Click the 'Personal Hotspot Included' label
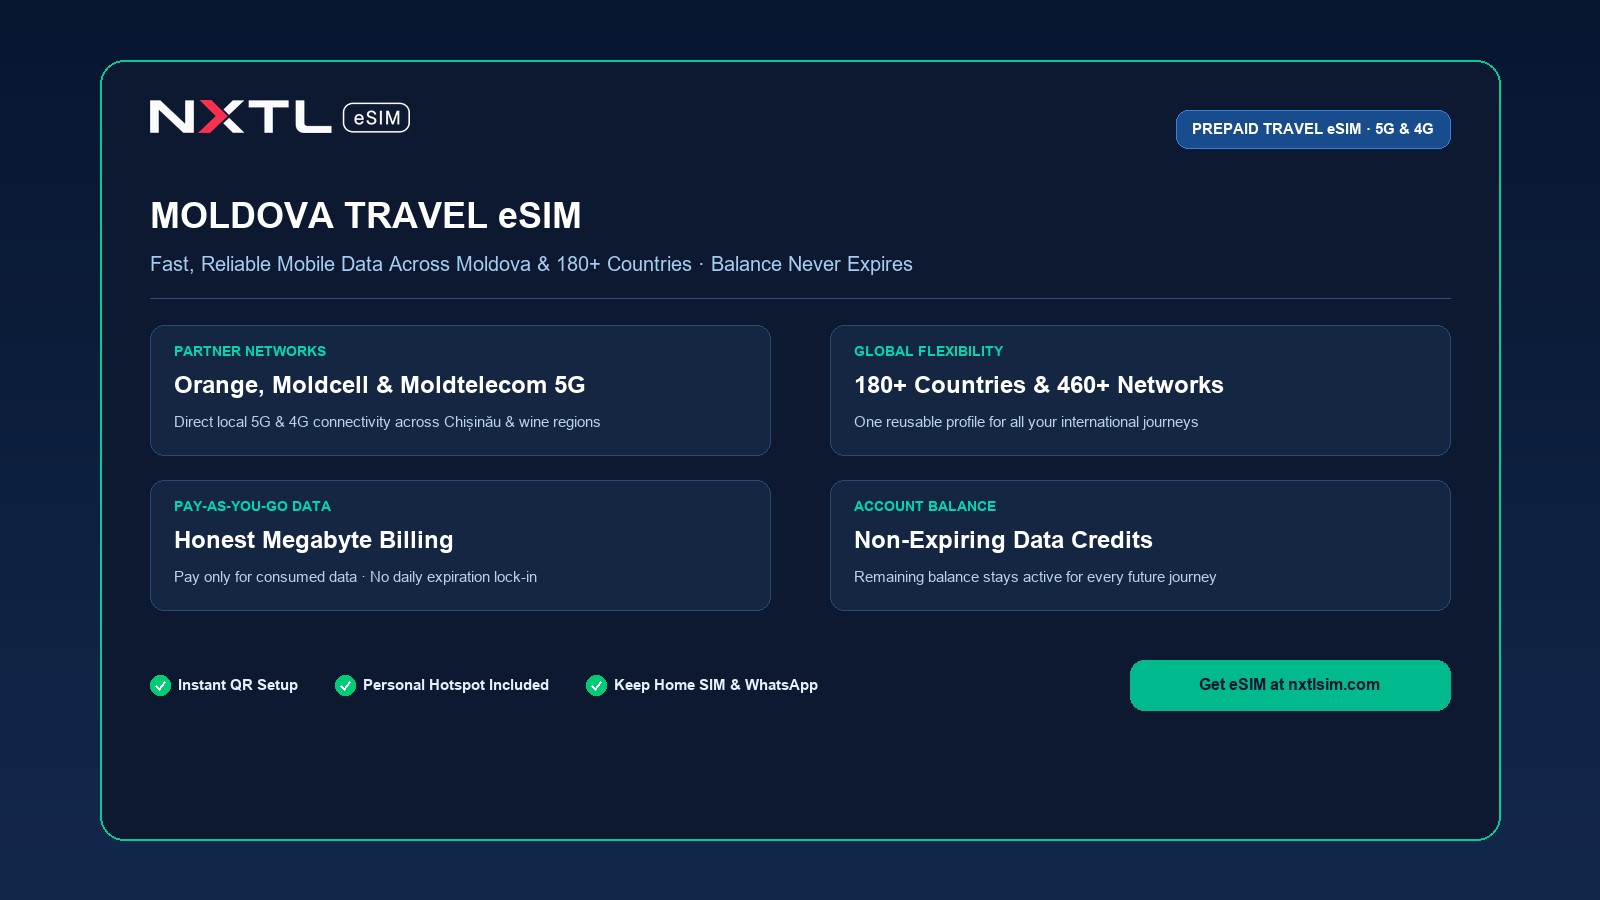This screenshot has height=900, width=1600. coord(456,685)
